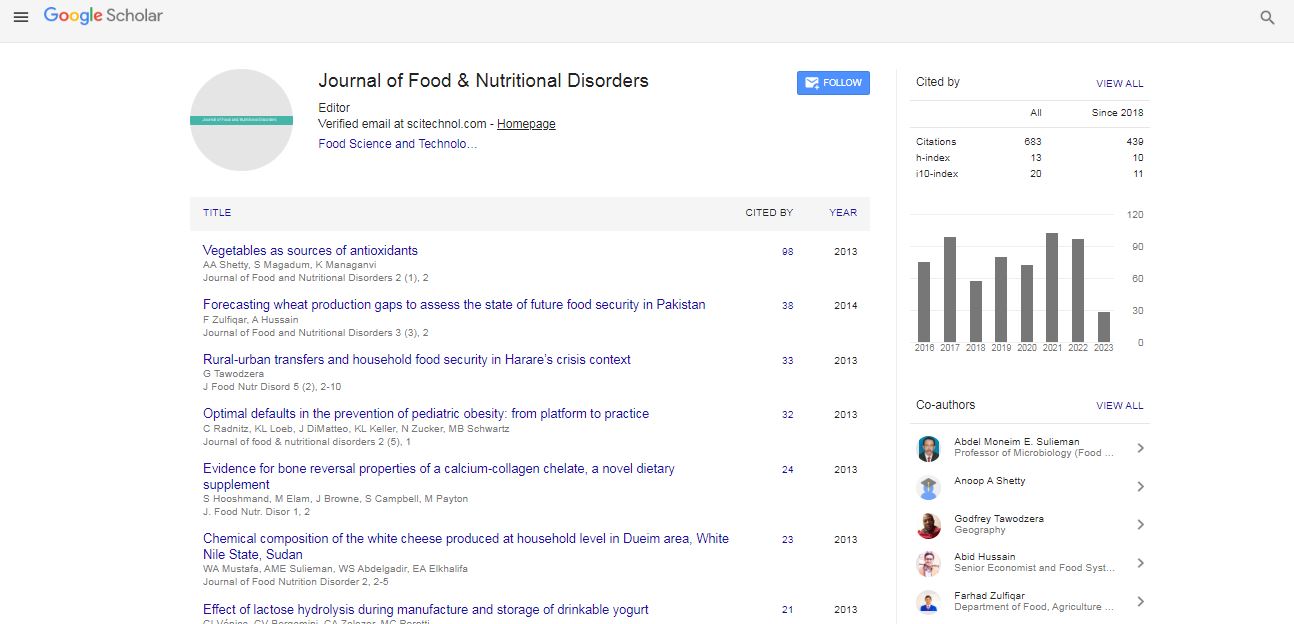Screen dimensions: 1294x624
Task: Open Optimal defaults in pediatric obesity article
Action: click(x=426, y=414)
